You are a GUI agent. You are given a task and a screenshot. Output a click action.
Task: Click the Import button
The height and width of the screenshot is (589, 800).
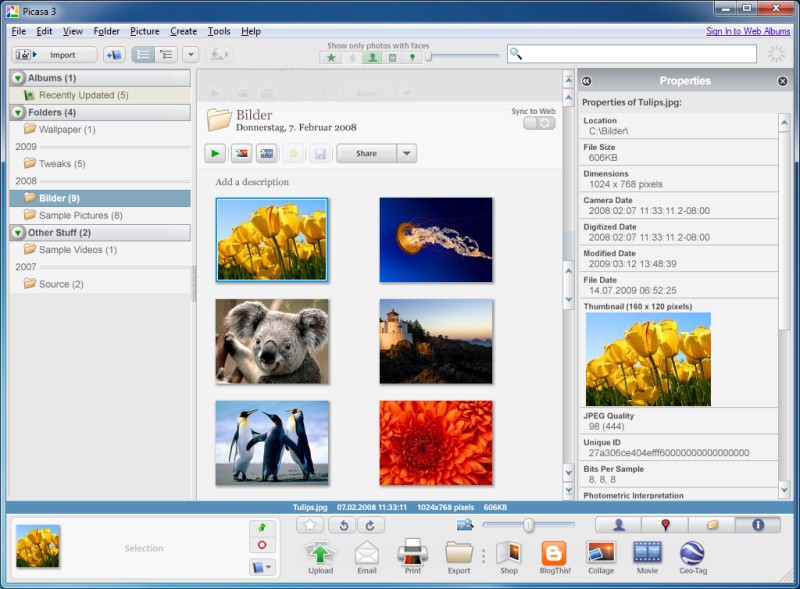54,55
